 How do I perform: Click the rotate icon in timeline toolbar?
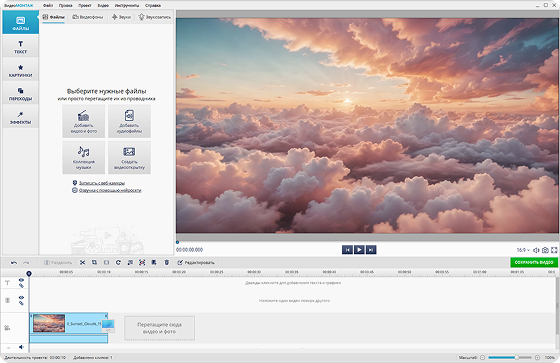pyautogui.click(x=118, y=263)
